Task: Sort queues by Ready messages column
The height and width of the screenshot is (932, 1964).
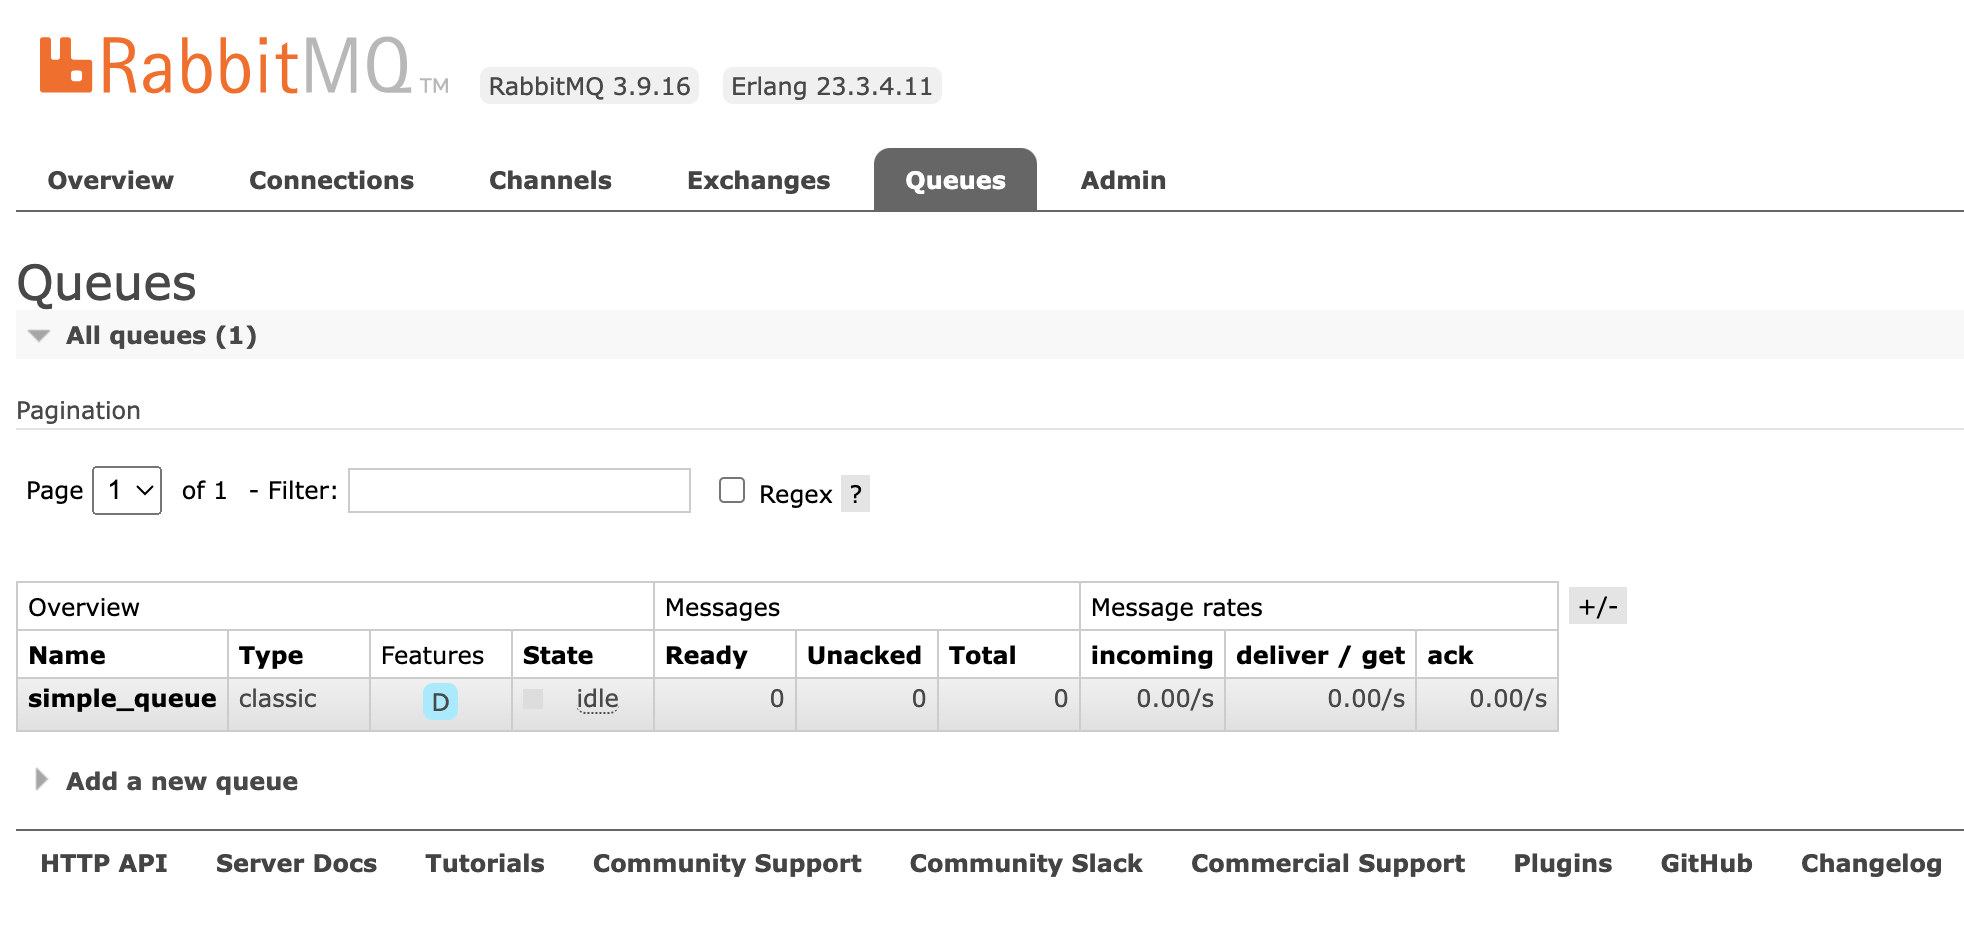Action: point(706,655)
